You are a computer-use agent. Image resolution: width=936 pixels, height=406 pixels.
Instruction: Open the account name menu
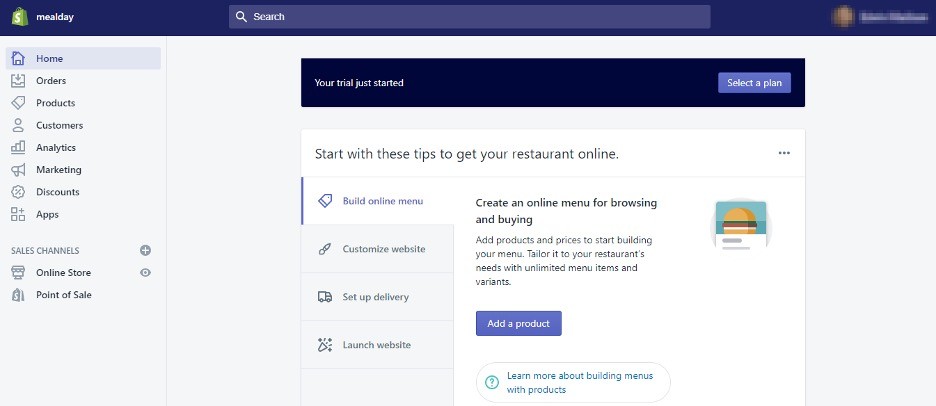[893, 17]
